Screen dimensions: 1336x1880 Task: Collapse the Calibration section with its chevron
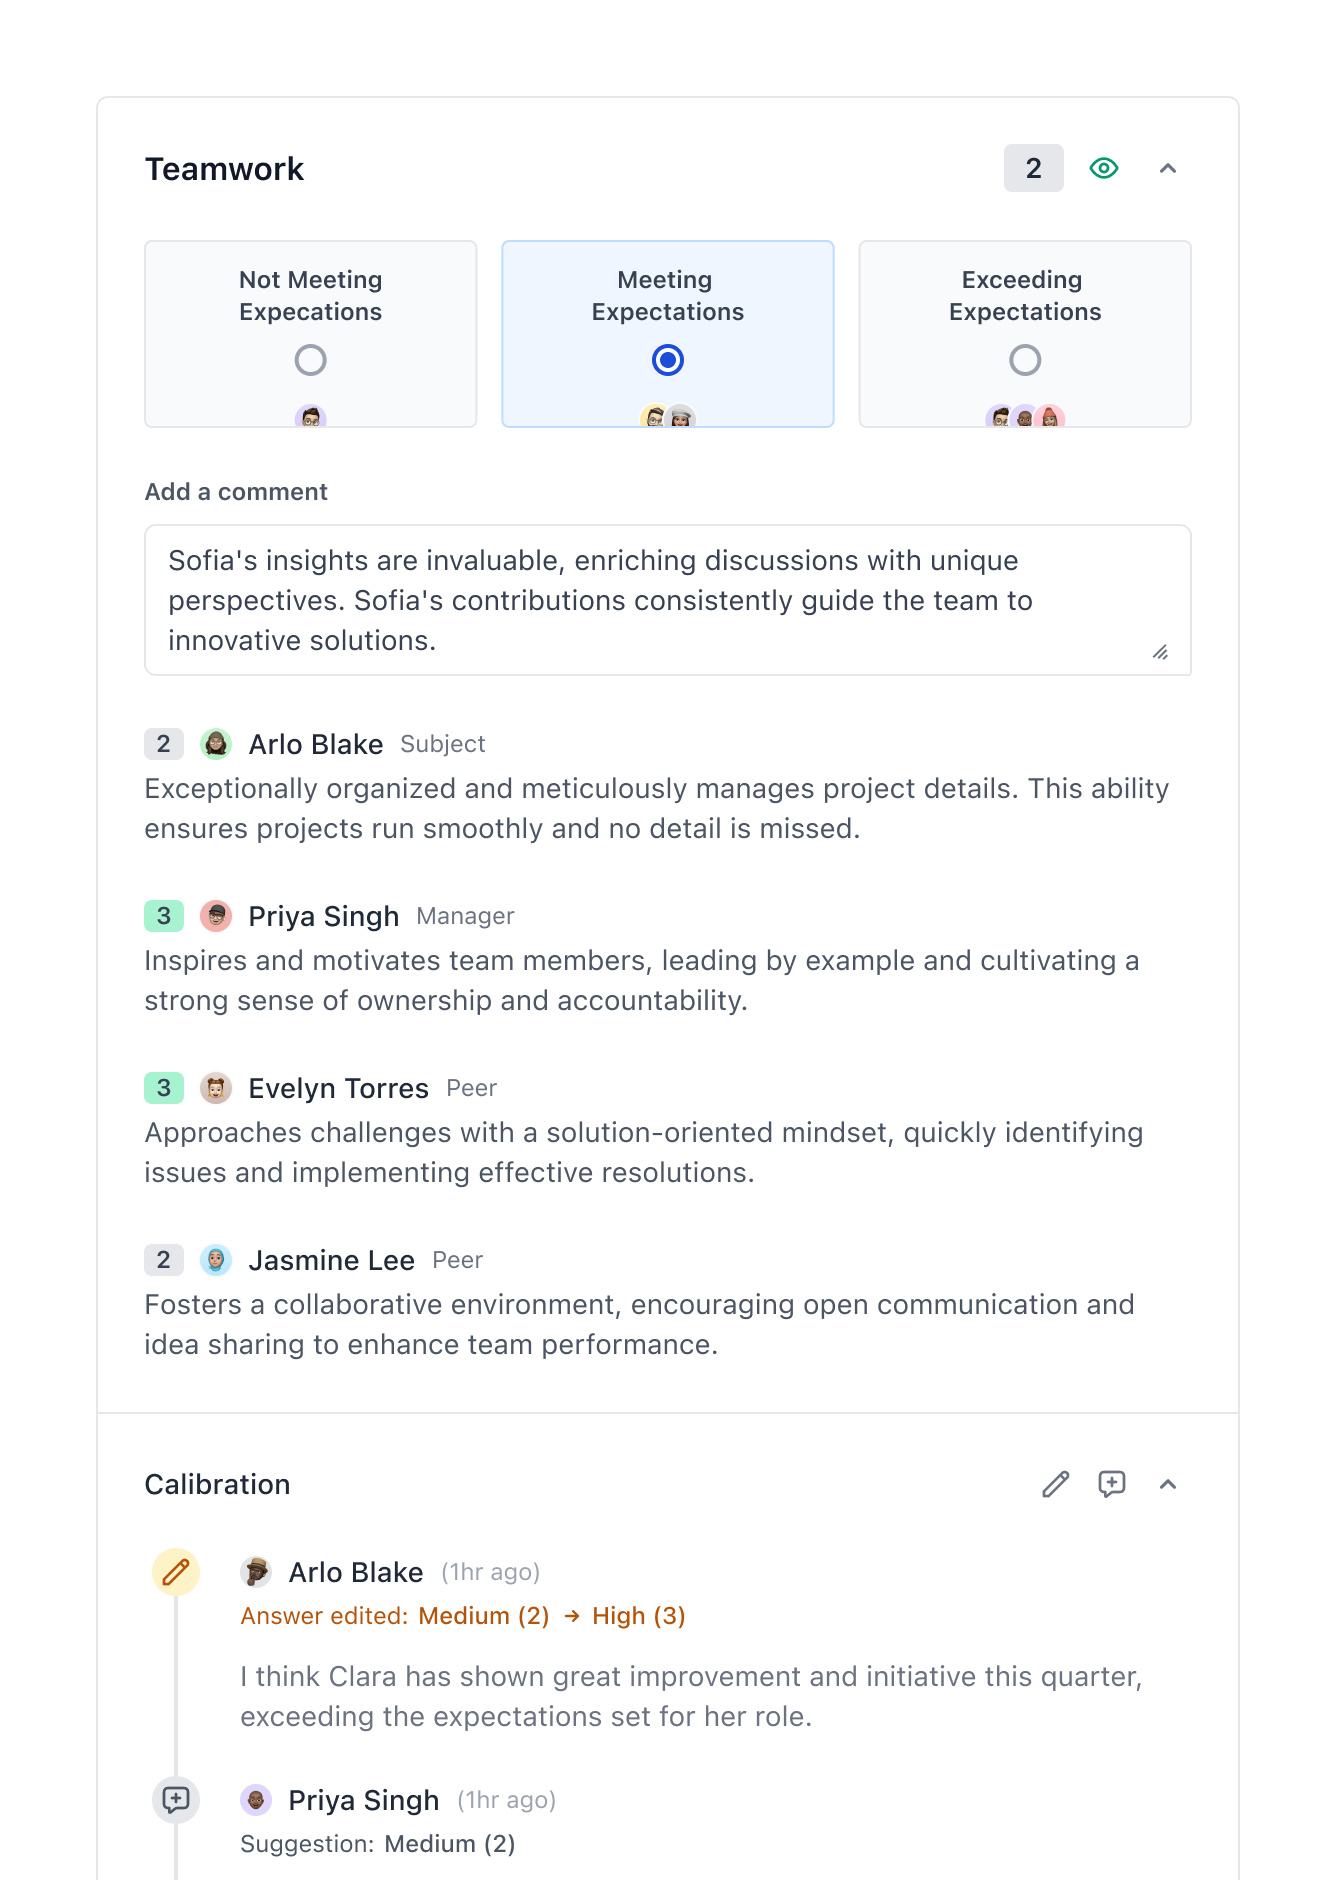[x=1168, y=1484]
